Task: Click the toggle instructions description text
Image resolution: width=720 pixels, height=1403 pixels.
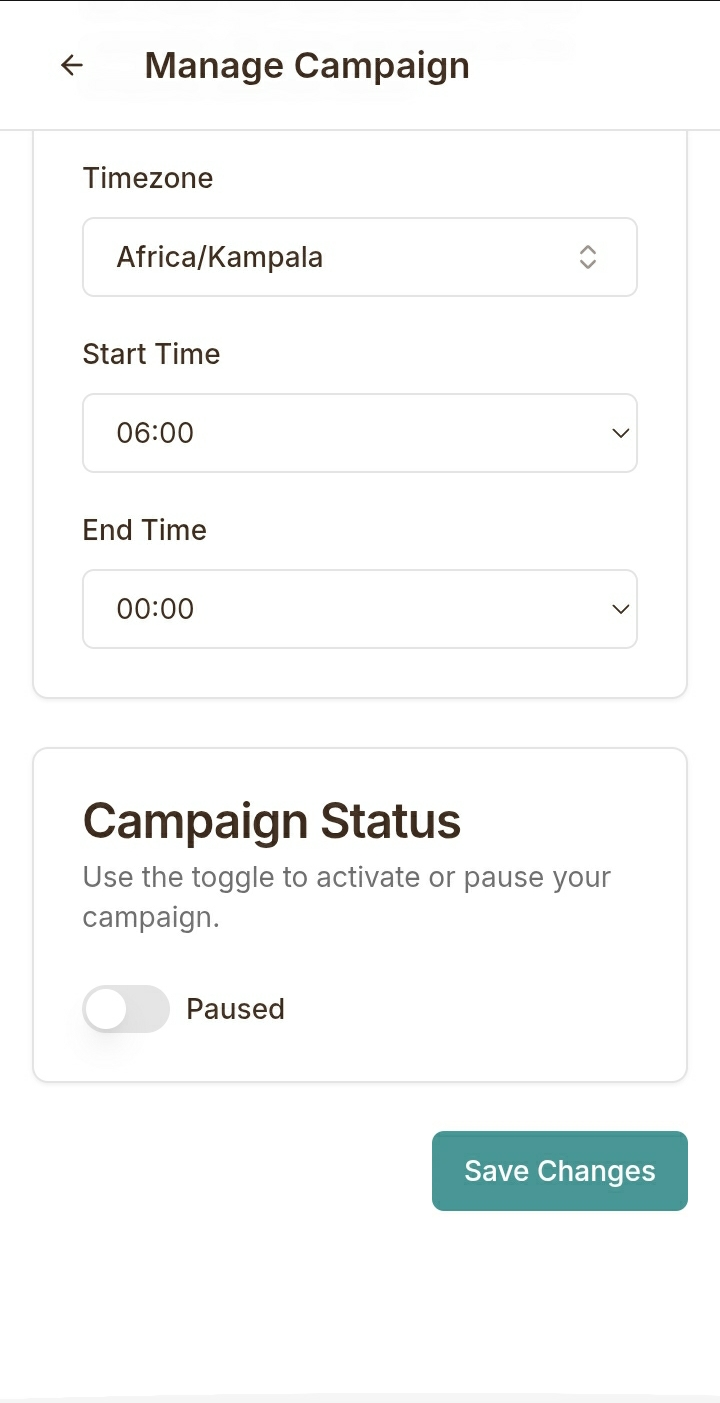Action: (346, 897)
